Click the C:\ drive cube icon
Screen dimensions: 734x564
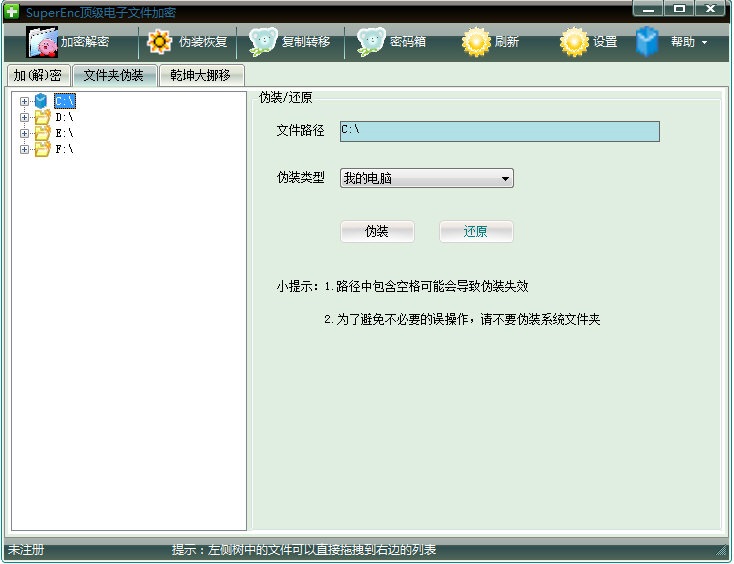[x=41, y=101]
